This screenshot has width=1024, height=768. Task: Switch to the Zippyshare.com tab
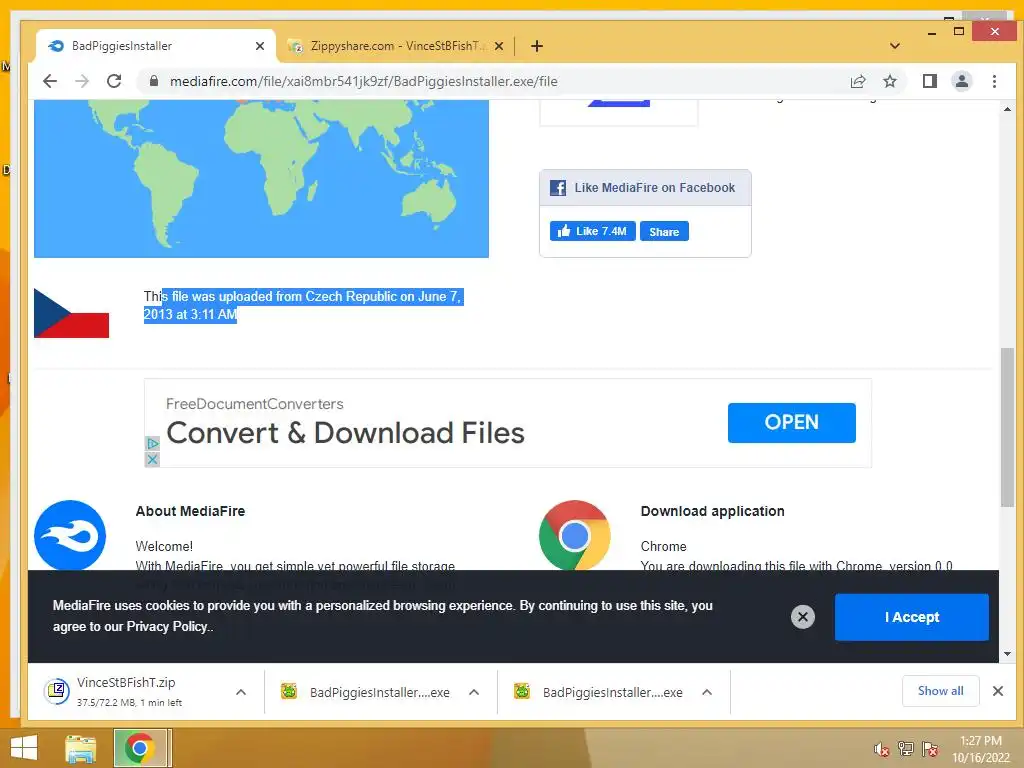[x=395, y=46]
